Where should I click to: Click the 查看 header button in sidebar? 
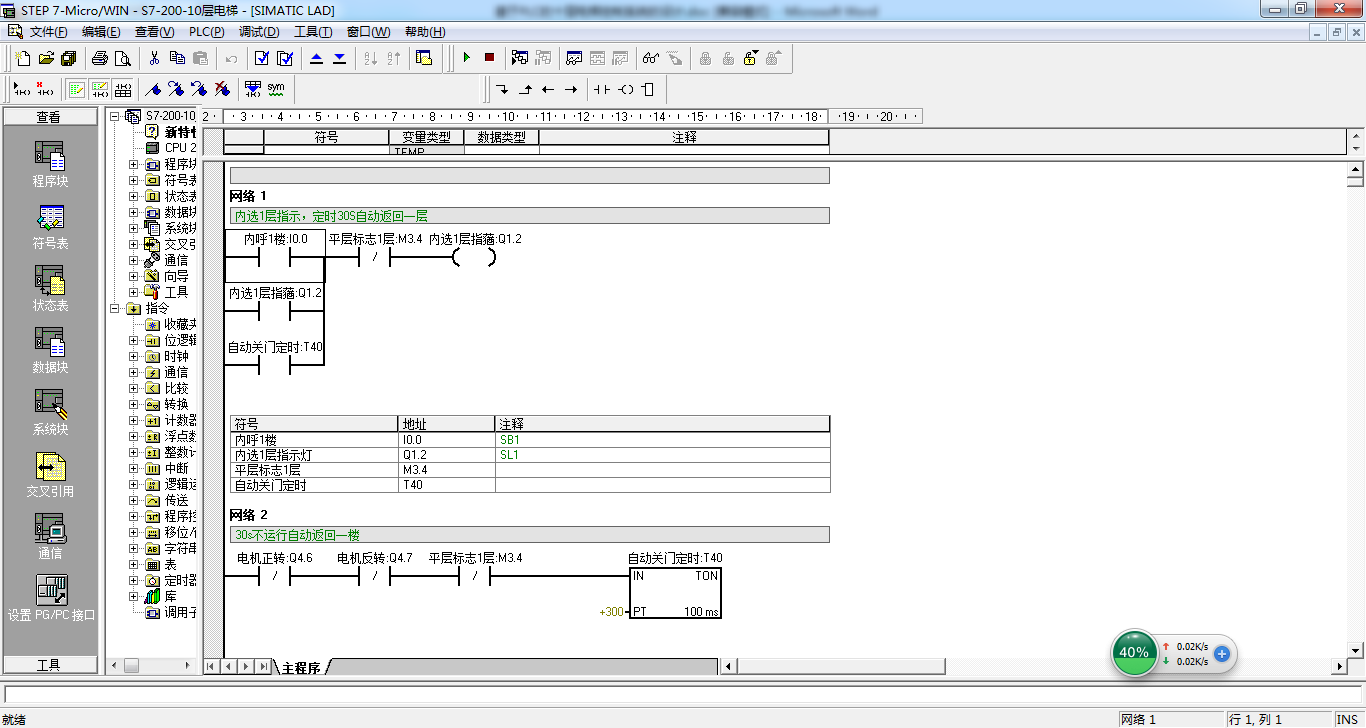50,117
